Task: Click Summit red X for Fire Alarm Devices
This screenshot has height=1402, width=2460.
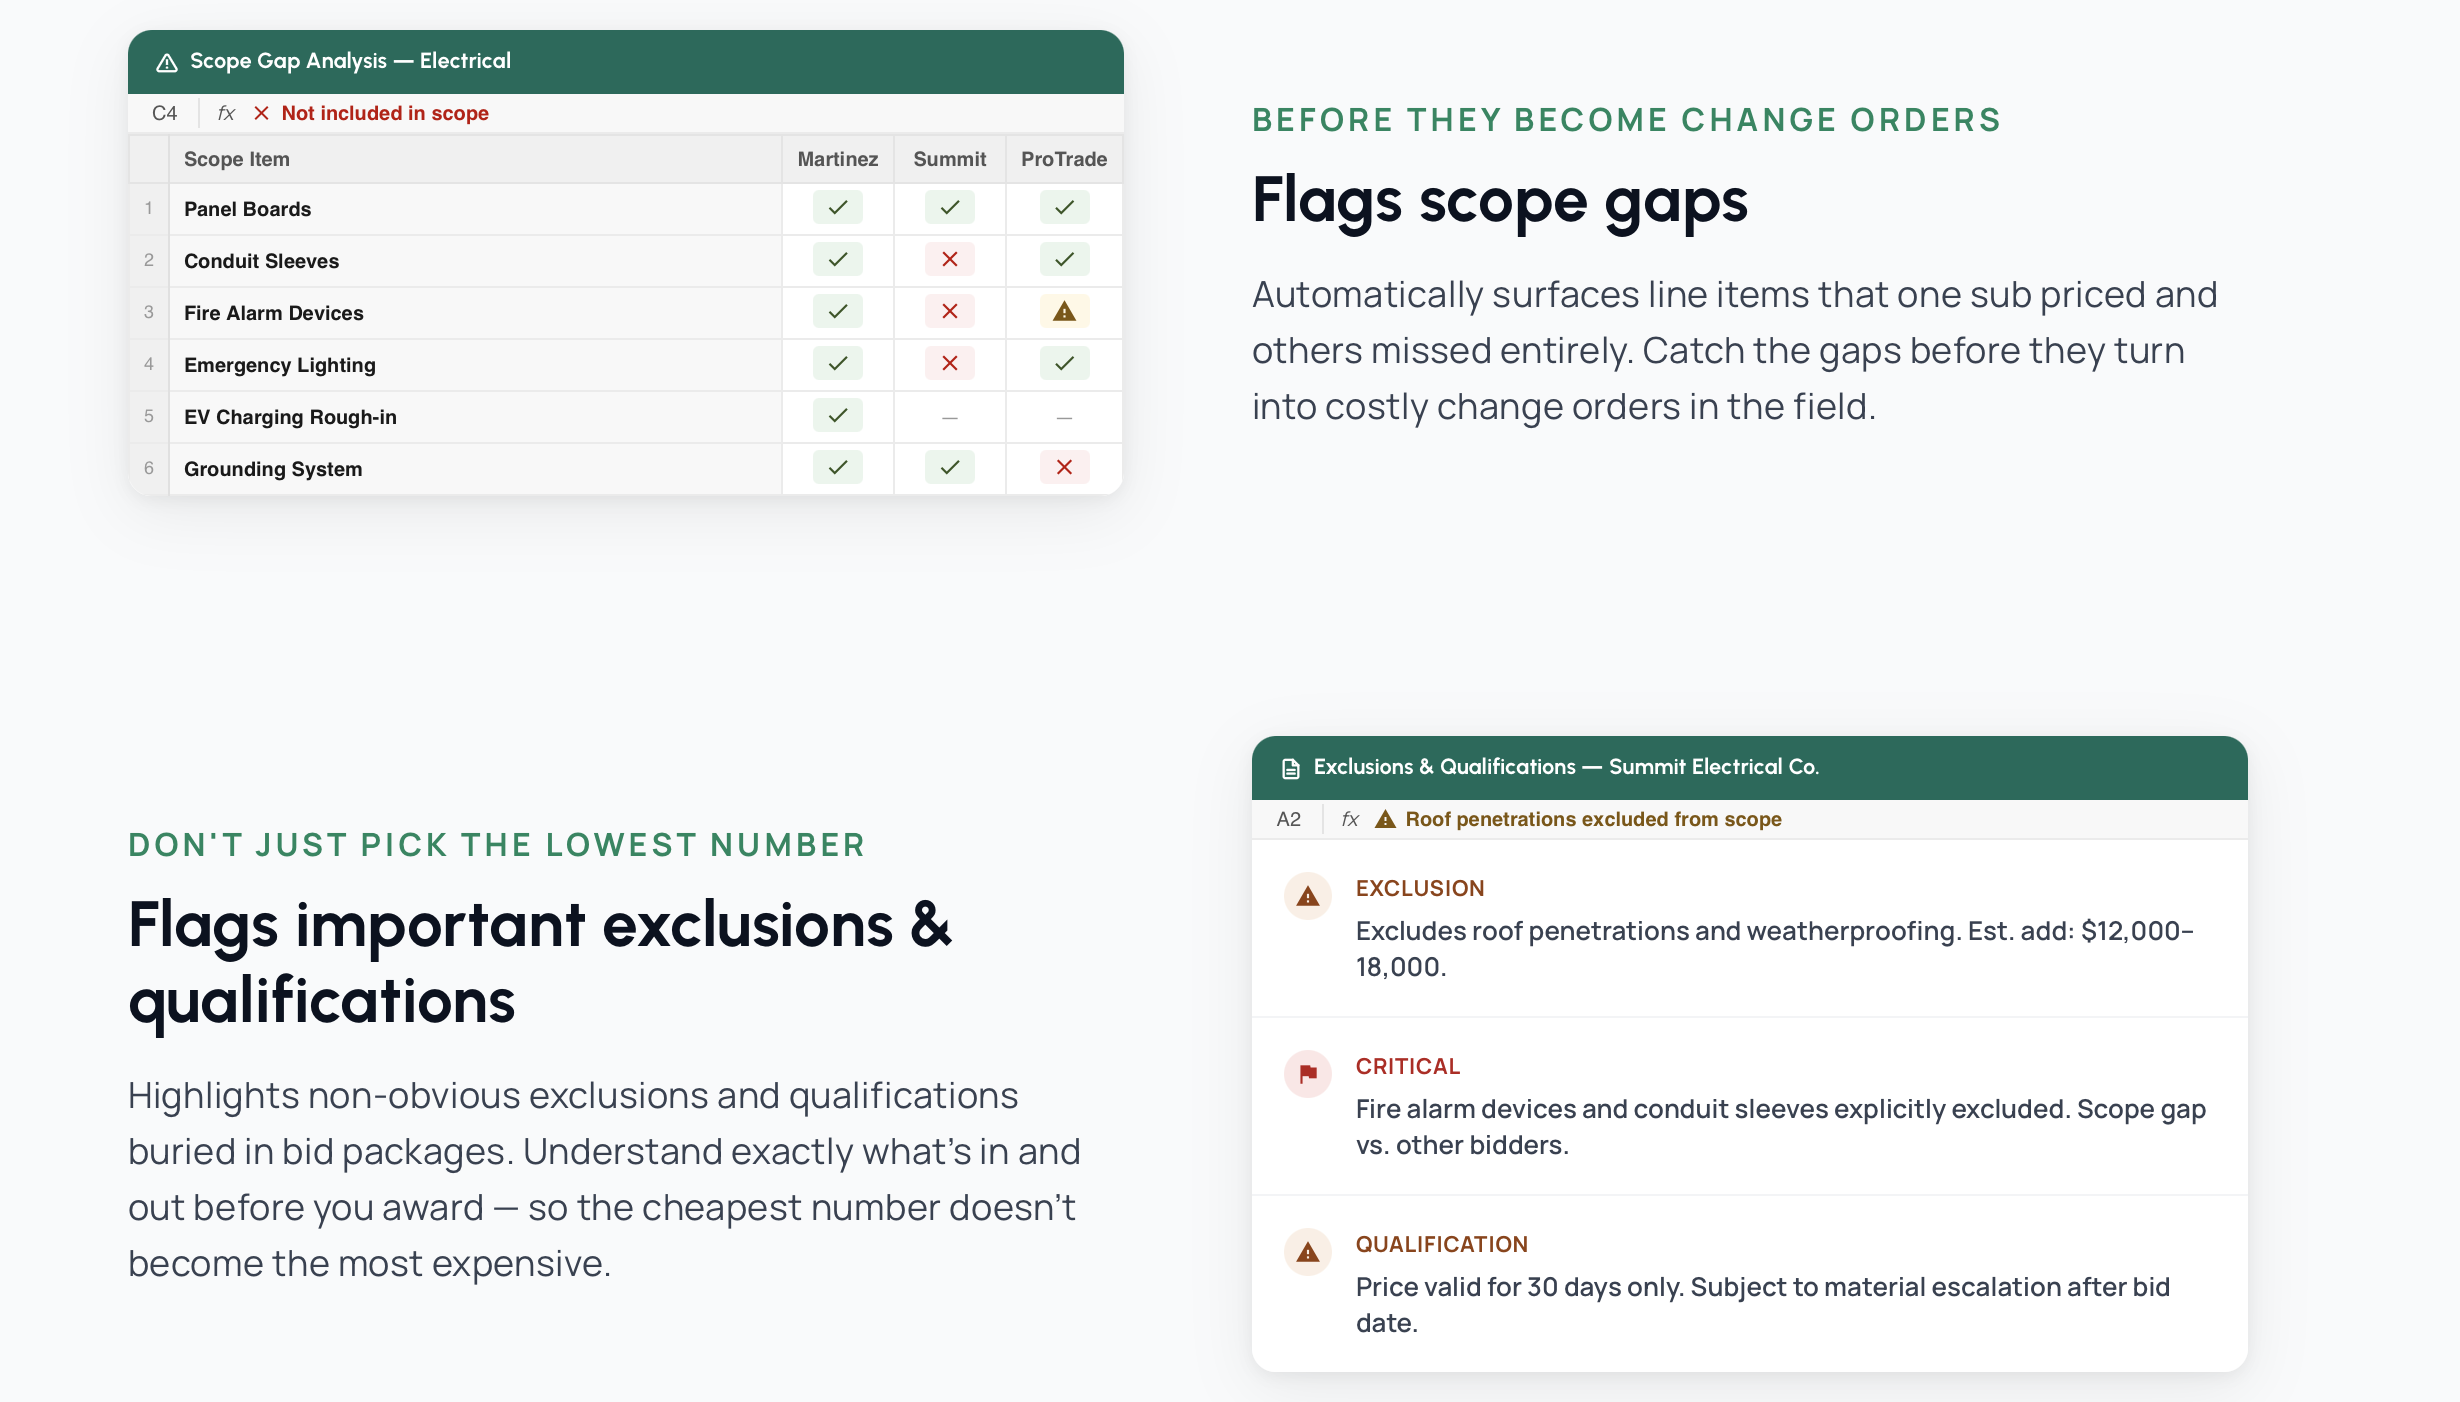Action: pos(950,312)
